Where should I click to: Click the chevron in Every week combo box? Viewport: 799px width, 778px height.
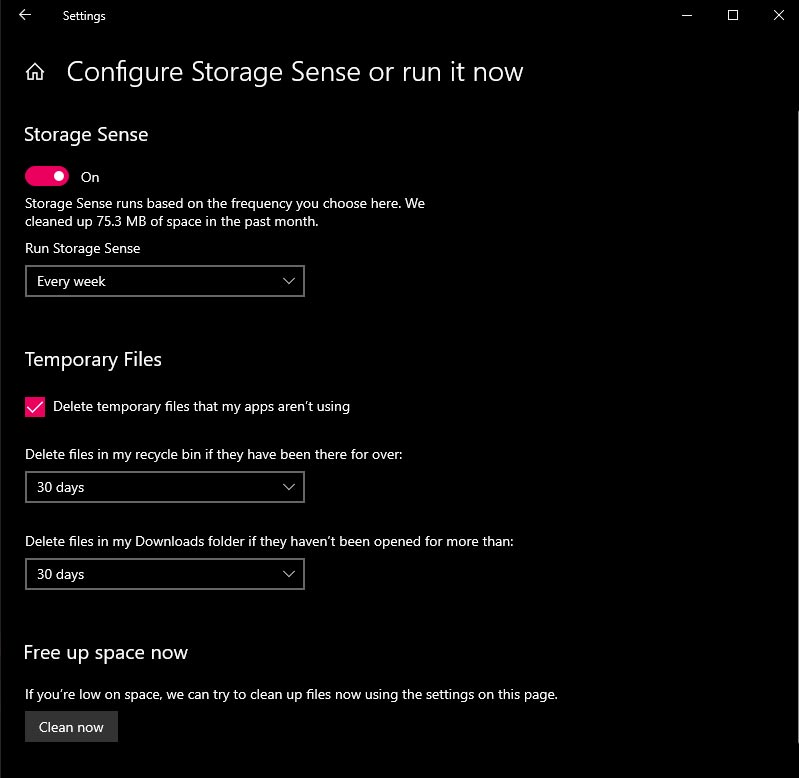[289, 281]
